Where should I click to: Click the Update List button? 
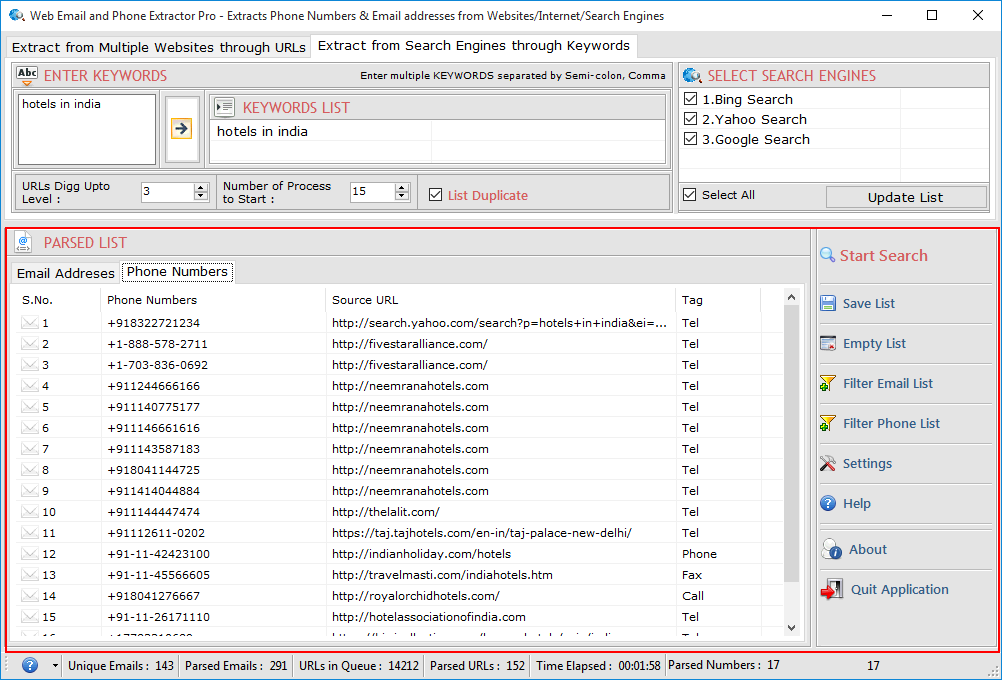click(906, 197)
